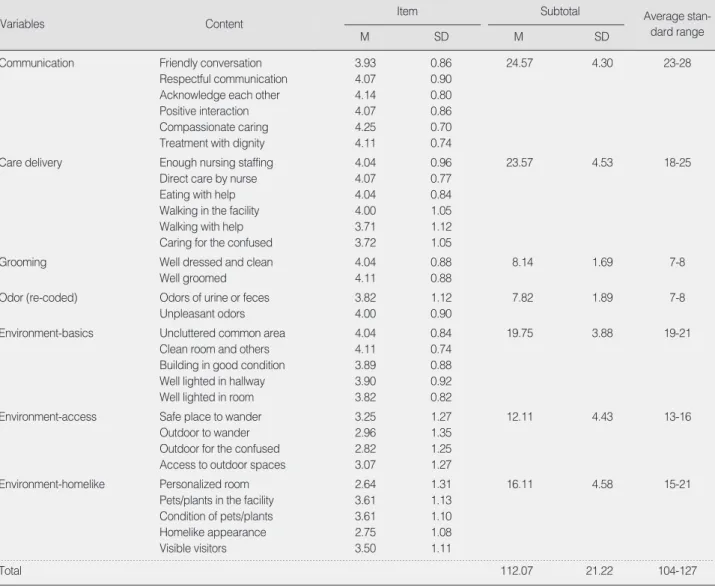Select 'Uncluttered common area' content cell

[222, 333]
